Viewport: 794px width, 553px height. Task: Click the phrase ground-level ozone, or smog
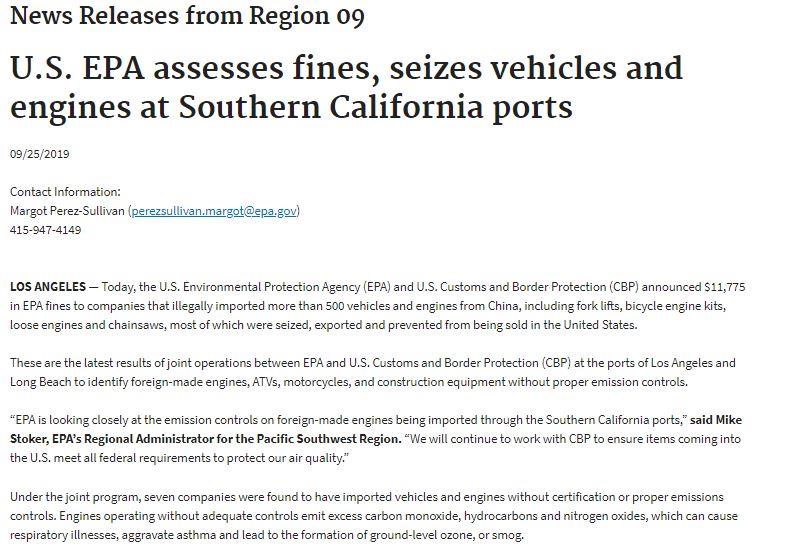pyautogui.click(x=447, y=535)
